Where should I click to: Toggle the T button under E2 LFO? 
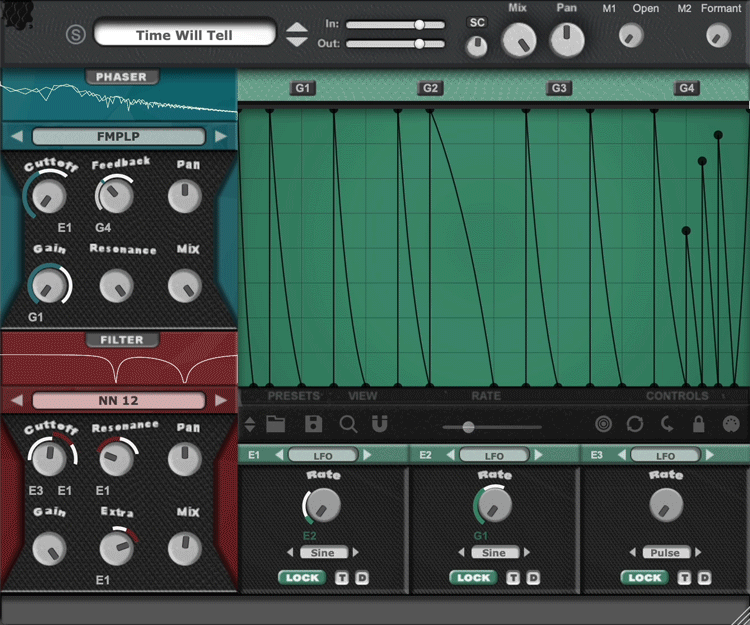[x=513, y=577]
